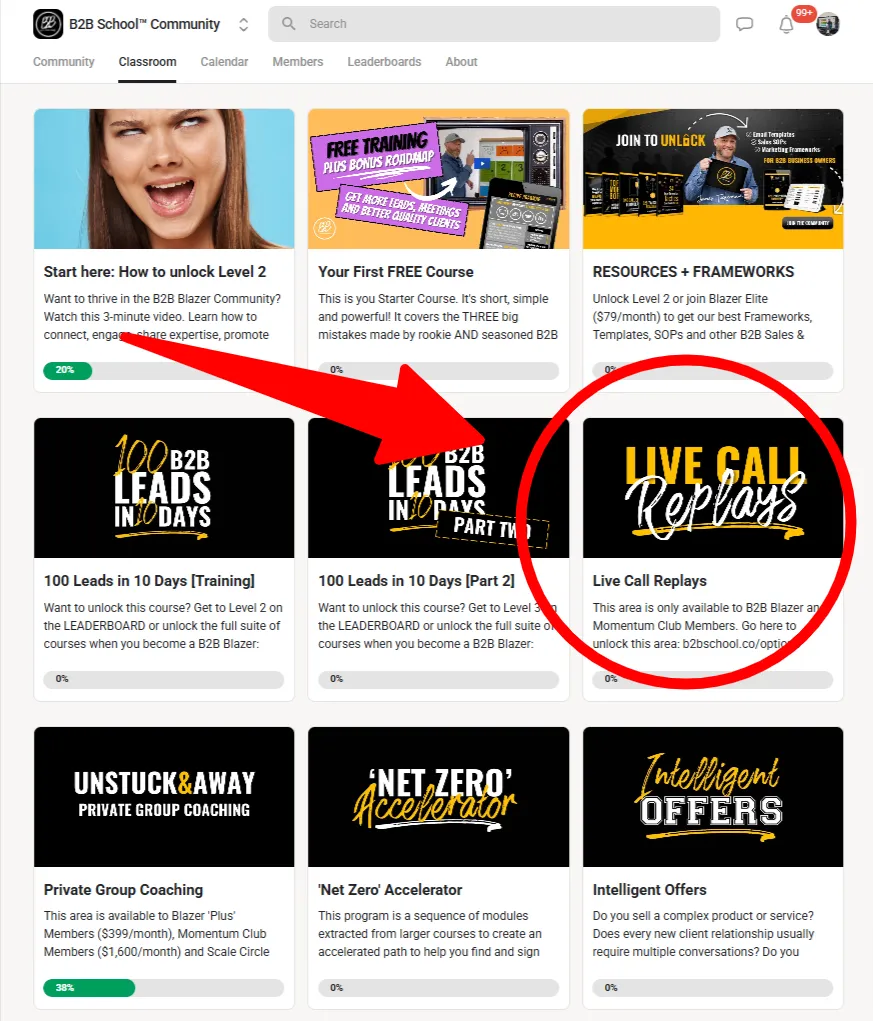This screenshot has height=1021, width=873.
Task: Click the 0% progress bar on 100 Leads [Training]
Action: pos(163,679)
